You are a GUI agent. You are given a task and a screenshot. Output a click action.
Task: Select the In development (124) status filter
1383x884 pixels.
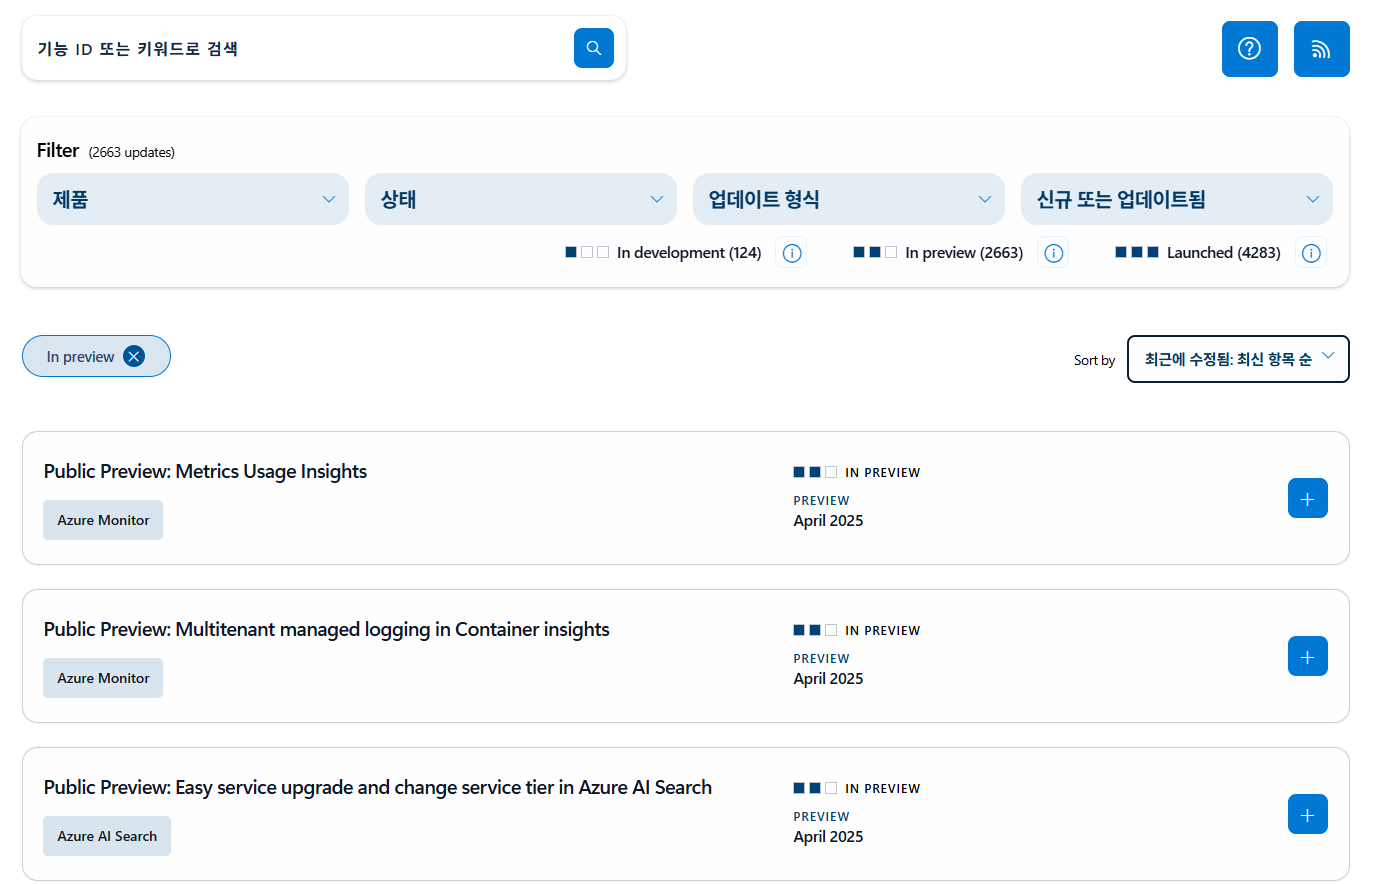coord(664,253)
